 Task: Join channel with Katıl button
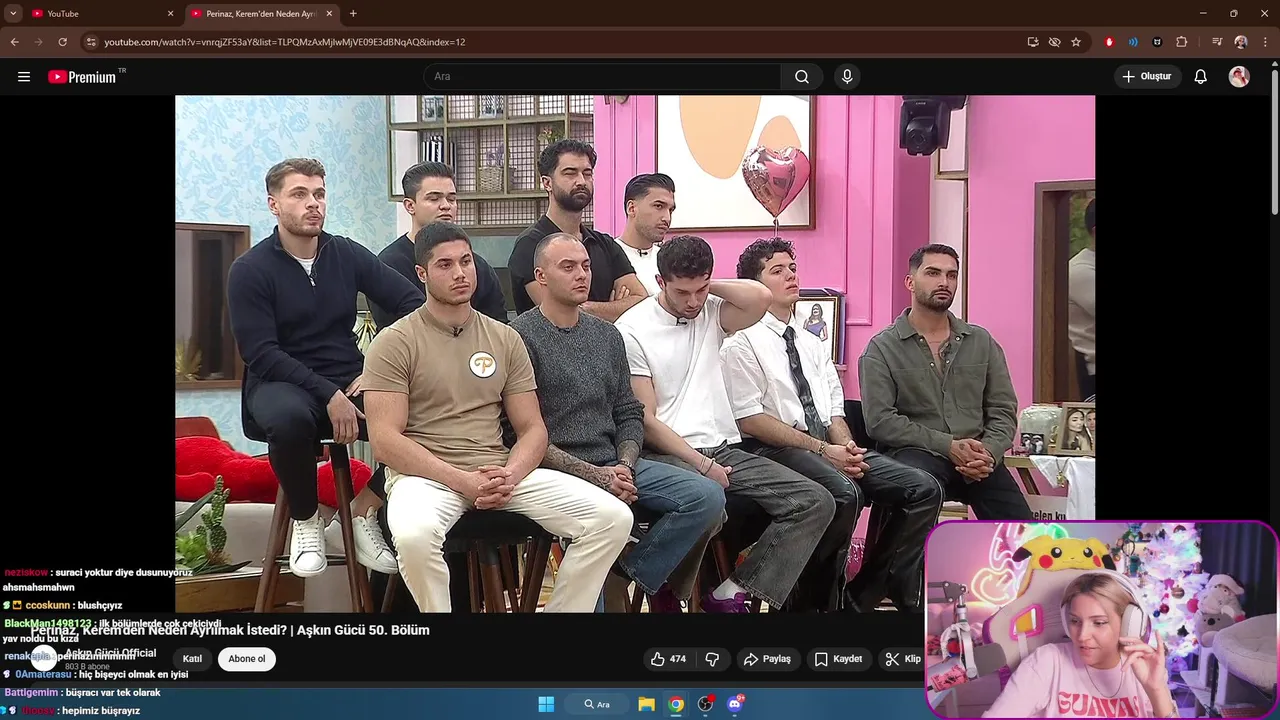(192, 659)
